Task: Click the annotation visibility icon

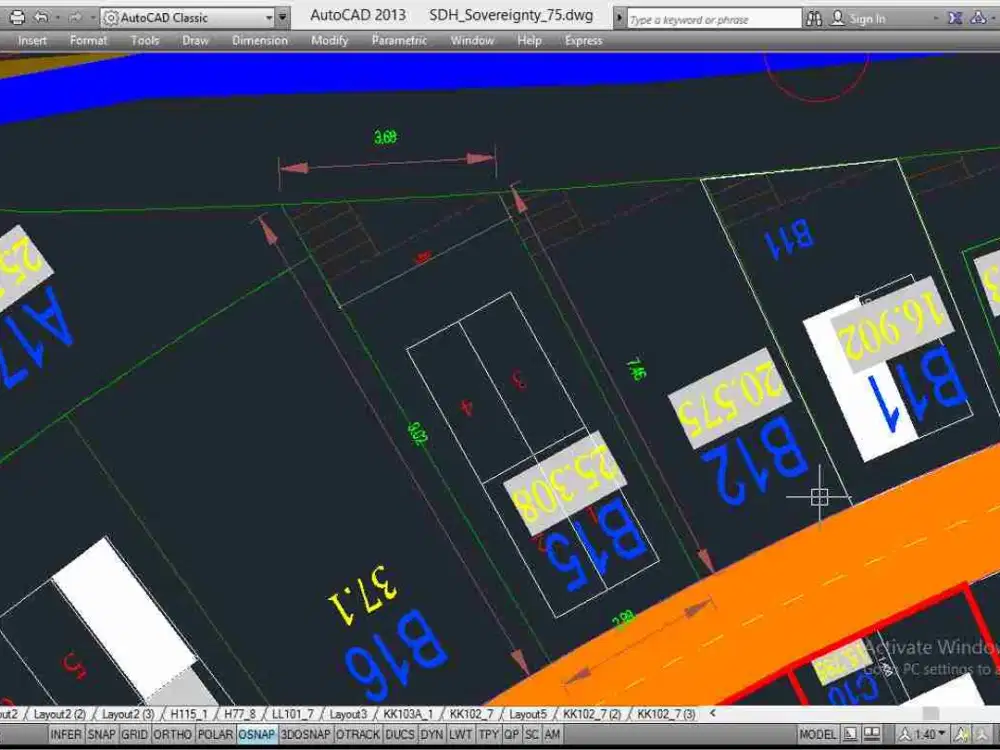Action: (x=961, y=735)
